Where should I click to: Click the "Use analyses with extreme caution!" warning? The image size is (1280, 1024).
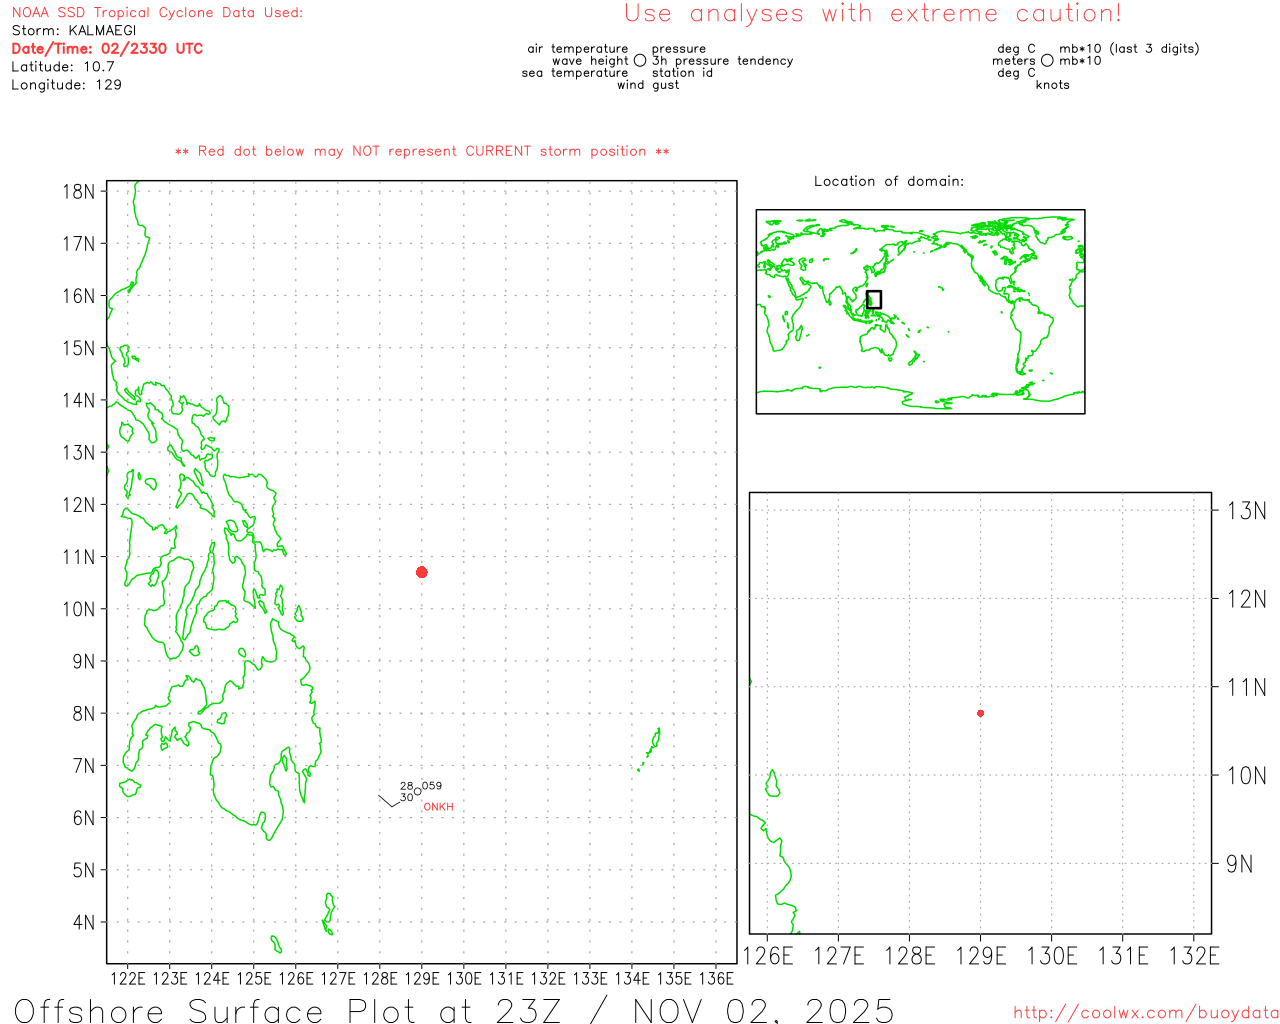click(872, 14)
